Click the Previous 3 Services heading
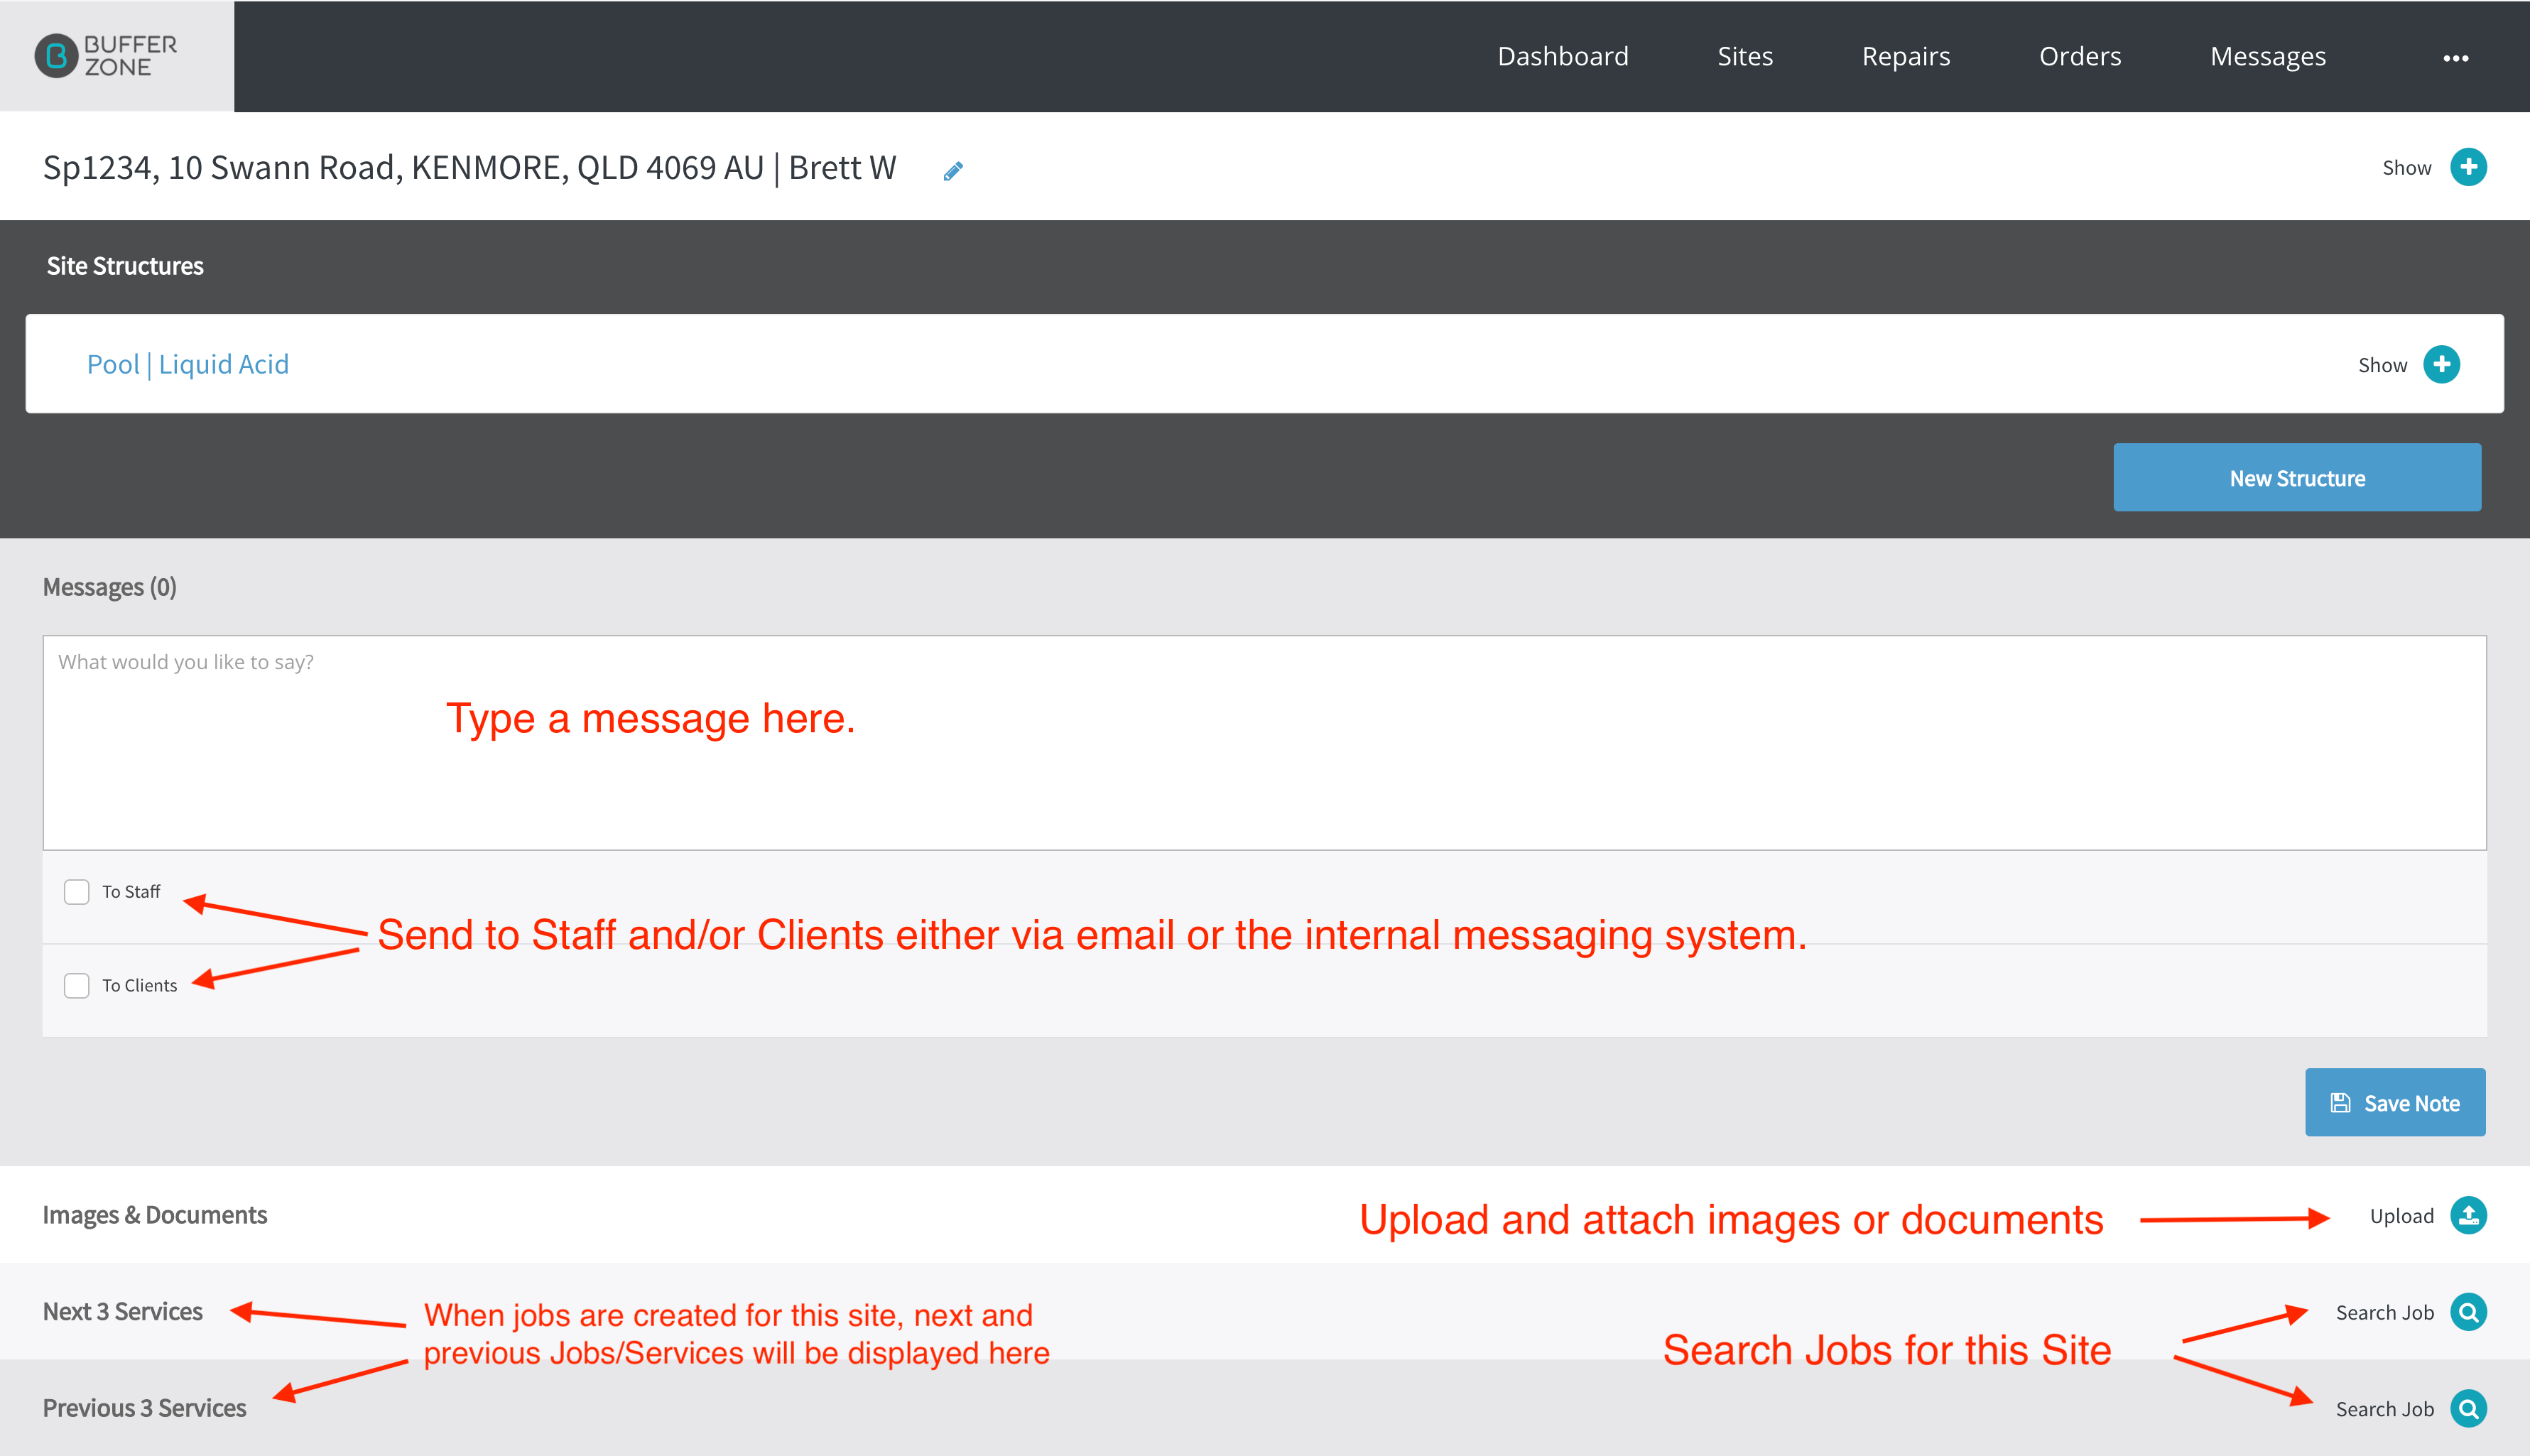 click(x=145, y=1408)
